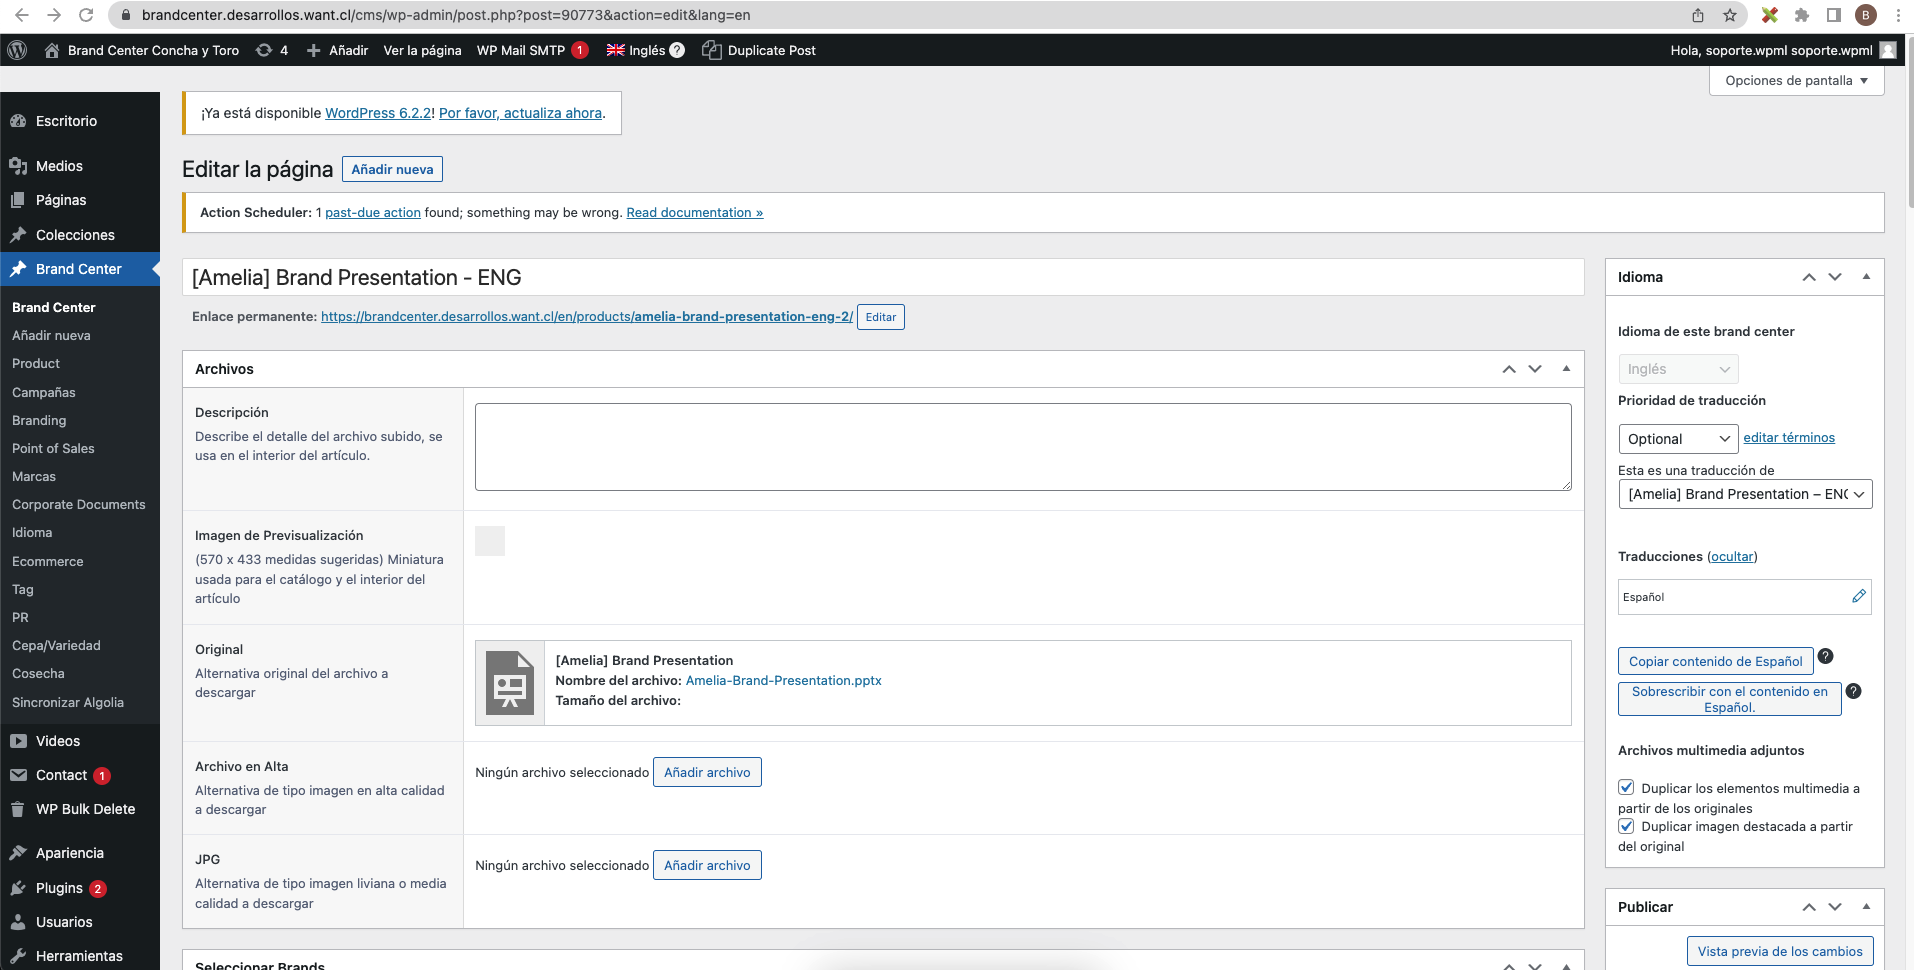This screenshot has width=1914, height=970.
Task: Click the Escritorio dashboard icon
Action: [x=18, y=121]
